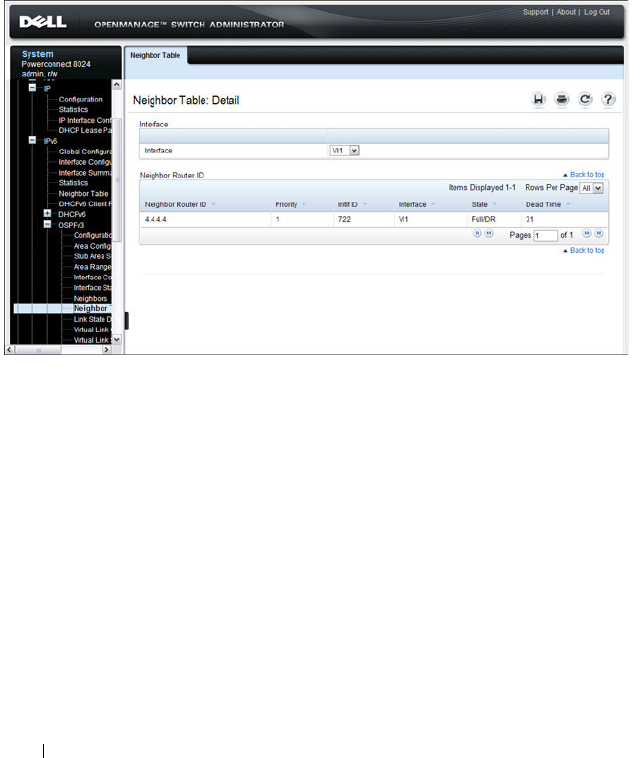Collapse the IP tree node
The image size is (641, 758).
pos(32,87)
